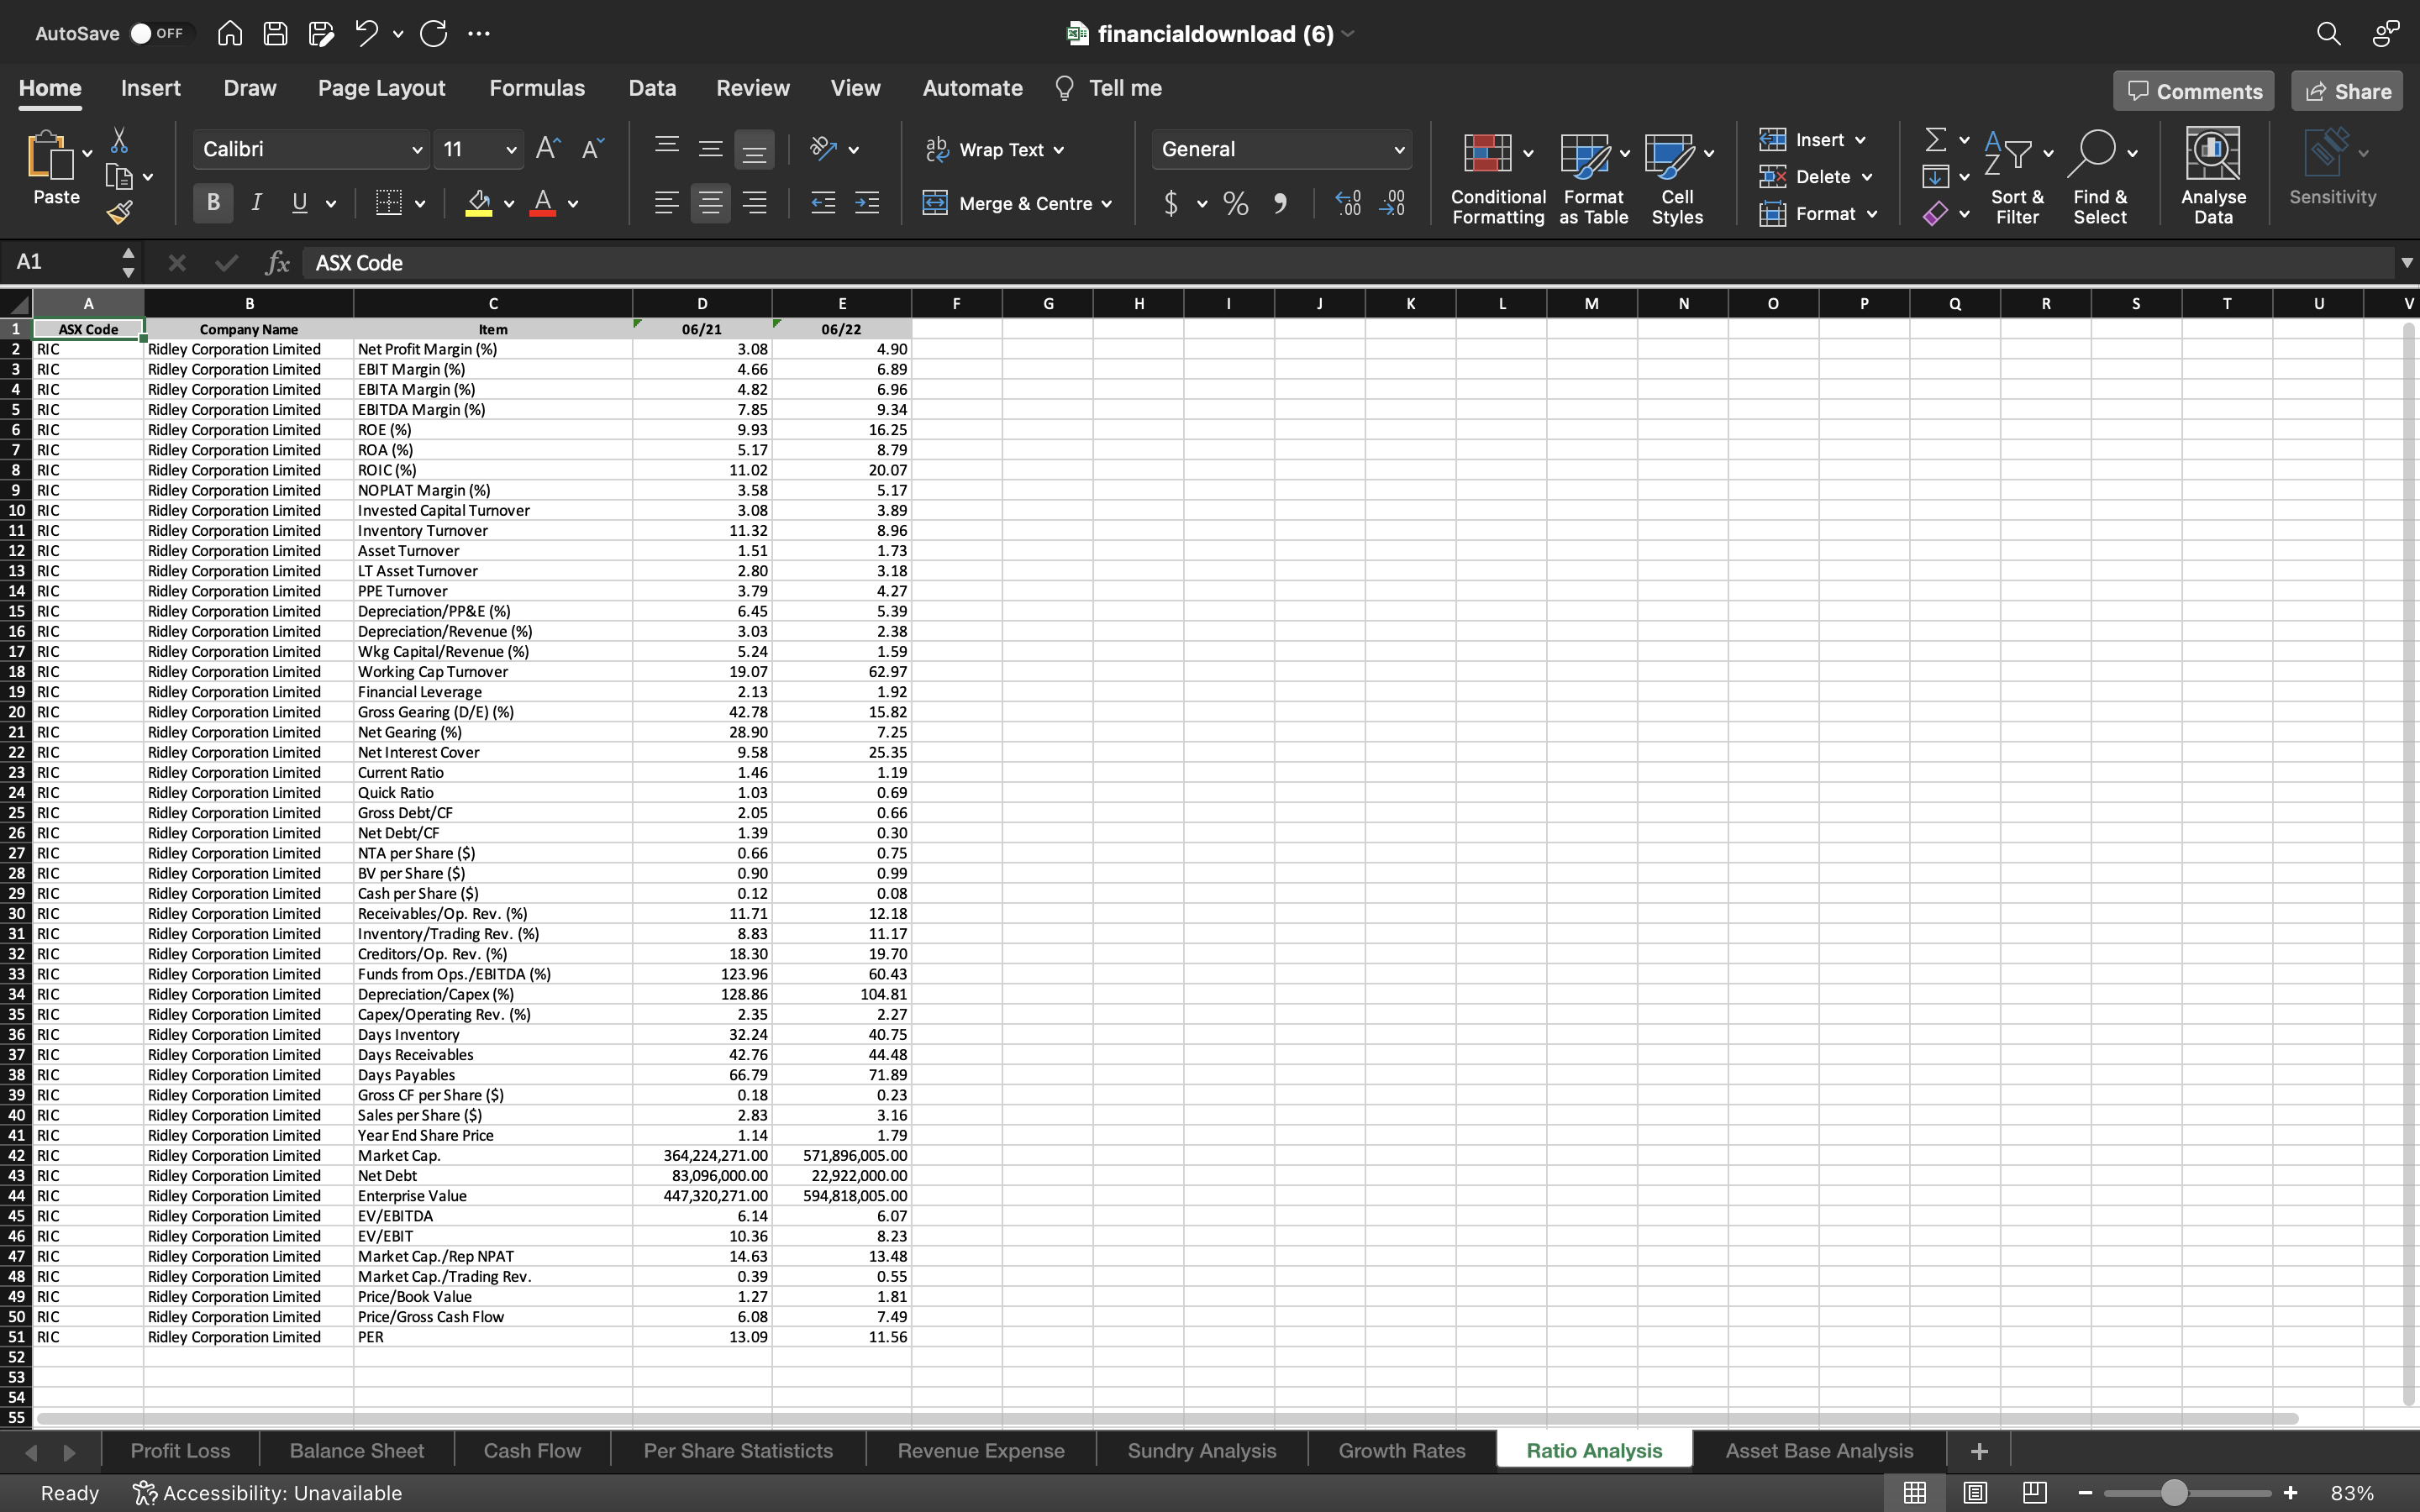This screenshot has width=2420, height=1512.
Task: Adjust the zoom slider handle
Action: coord(2174,1493)
